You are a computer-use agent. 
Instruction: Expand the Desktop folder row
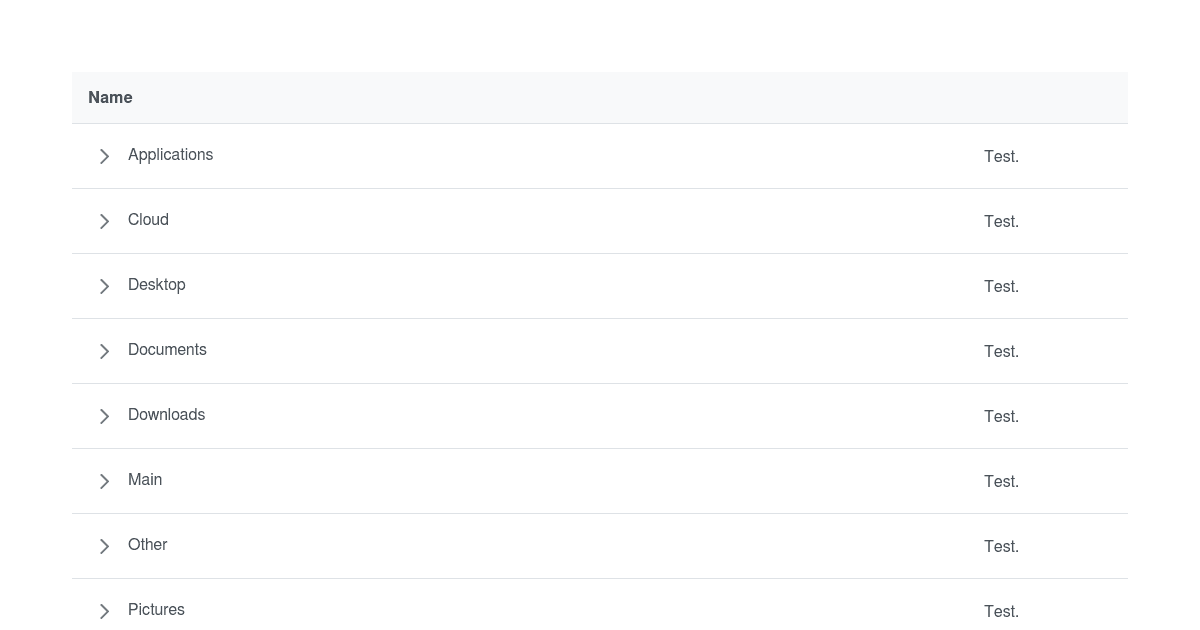[104, 286]
